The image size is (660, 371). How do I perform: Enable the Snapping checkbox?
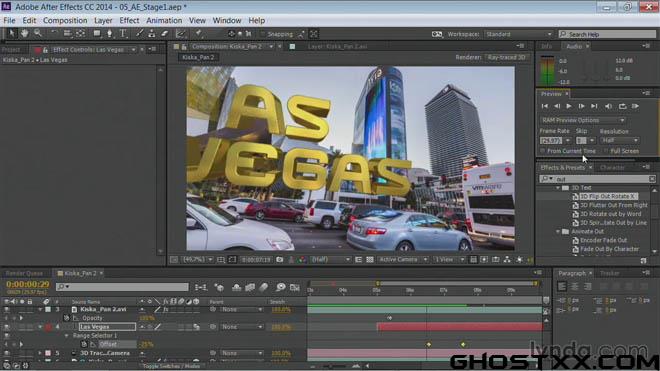pyautogui.click(x=263, y=34)
